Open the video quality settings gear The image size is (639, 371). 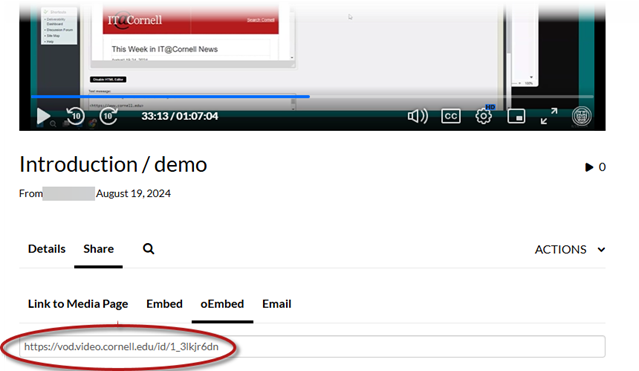tap(484, 116)
